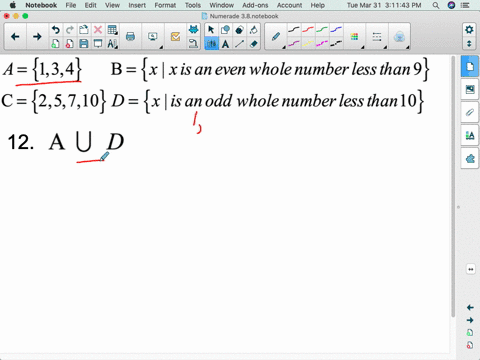
Task: Save the notebook file
Action: (x=84, y=43)
